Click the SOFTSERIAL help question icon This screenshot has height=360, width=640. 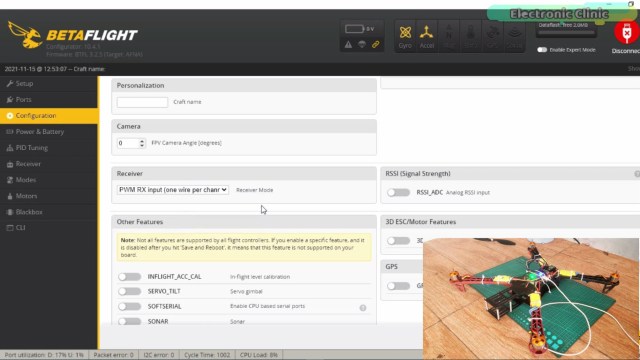point(363,308)
